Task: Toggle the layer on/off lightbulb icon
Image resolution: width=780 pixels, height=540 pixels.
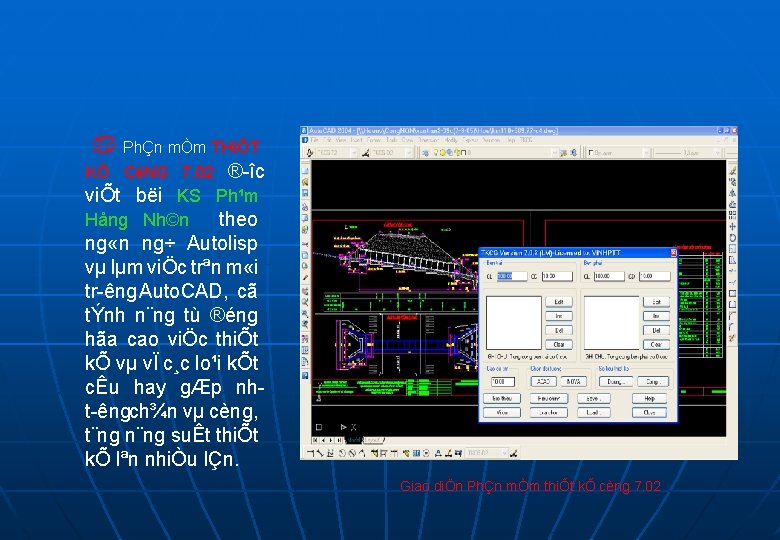Action: pyautogui.click(x=436, y=153)
